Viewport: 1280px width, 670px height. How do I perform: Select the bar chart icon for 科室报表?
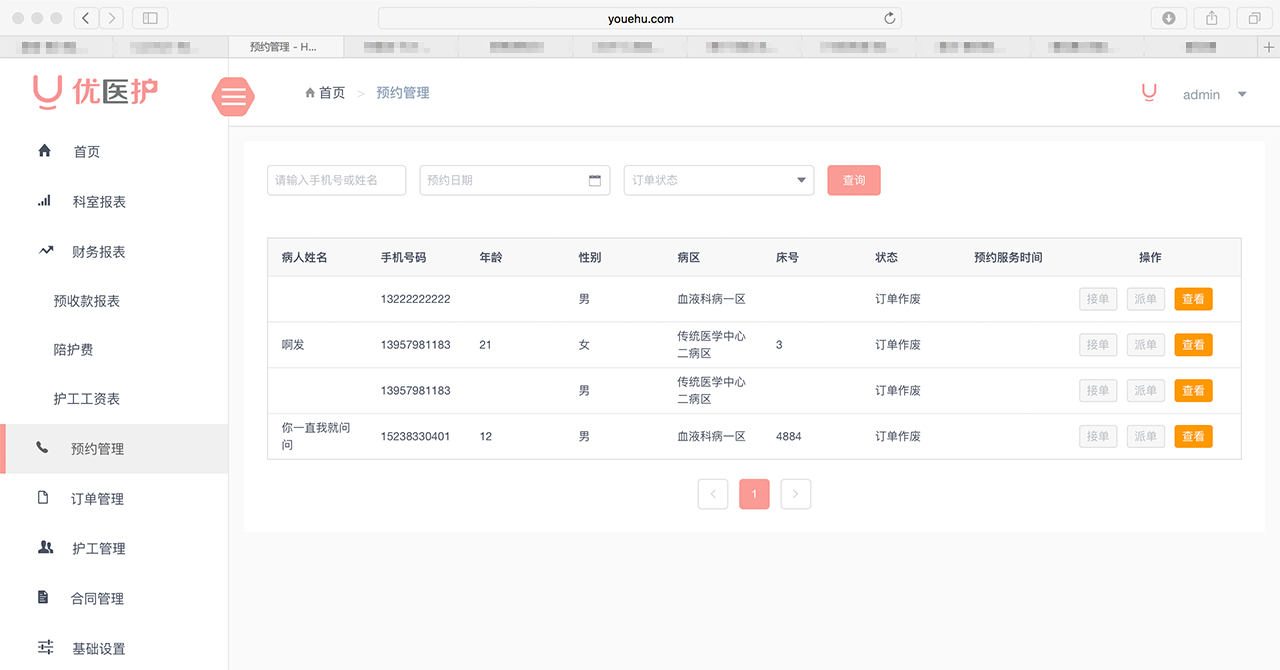44,201
